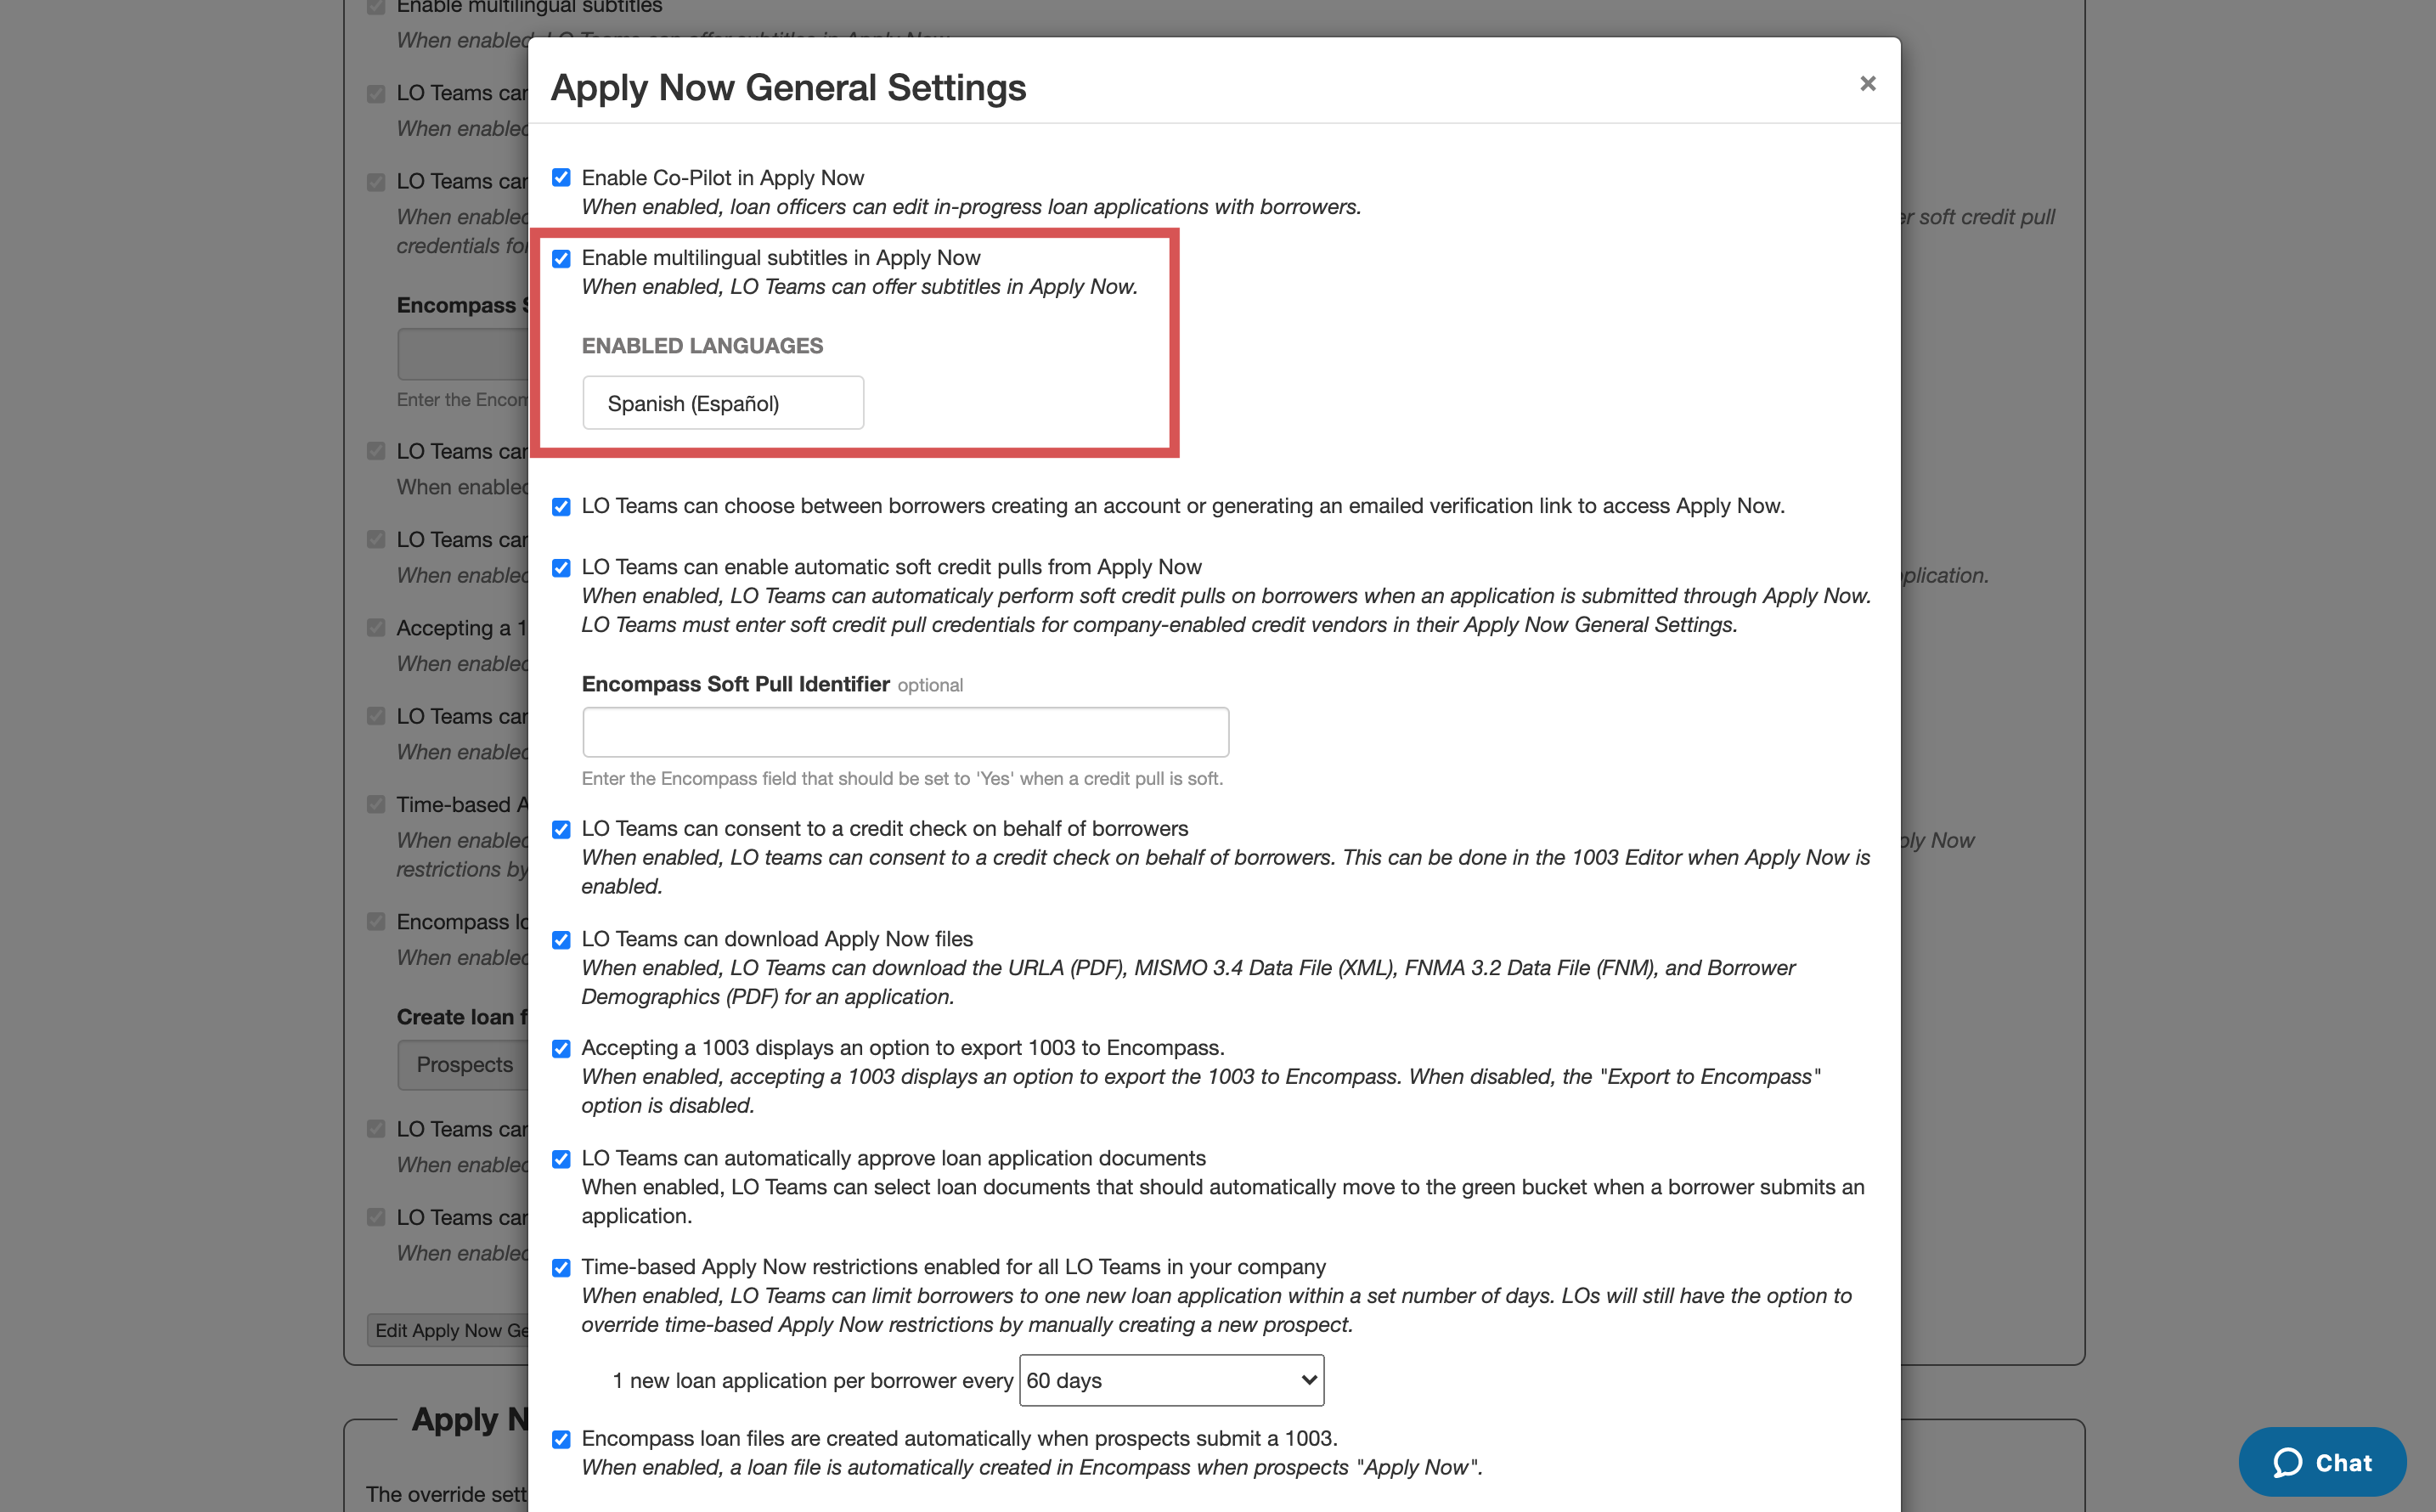This screenshot has height=1512, width=2436.
Task: Focus the Encompass Soft Pull Identifier field
Action: (x=905, y=732)
